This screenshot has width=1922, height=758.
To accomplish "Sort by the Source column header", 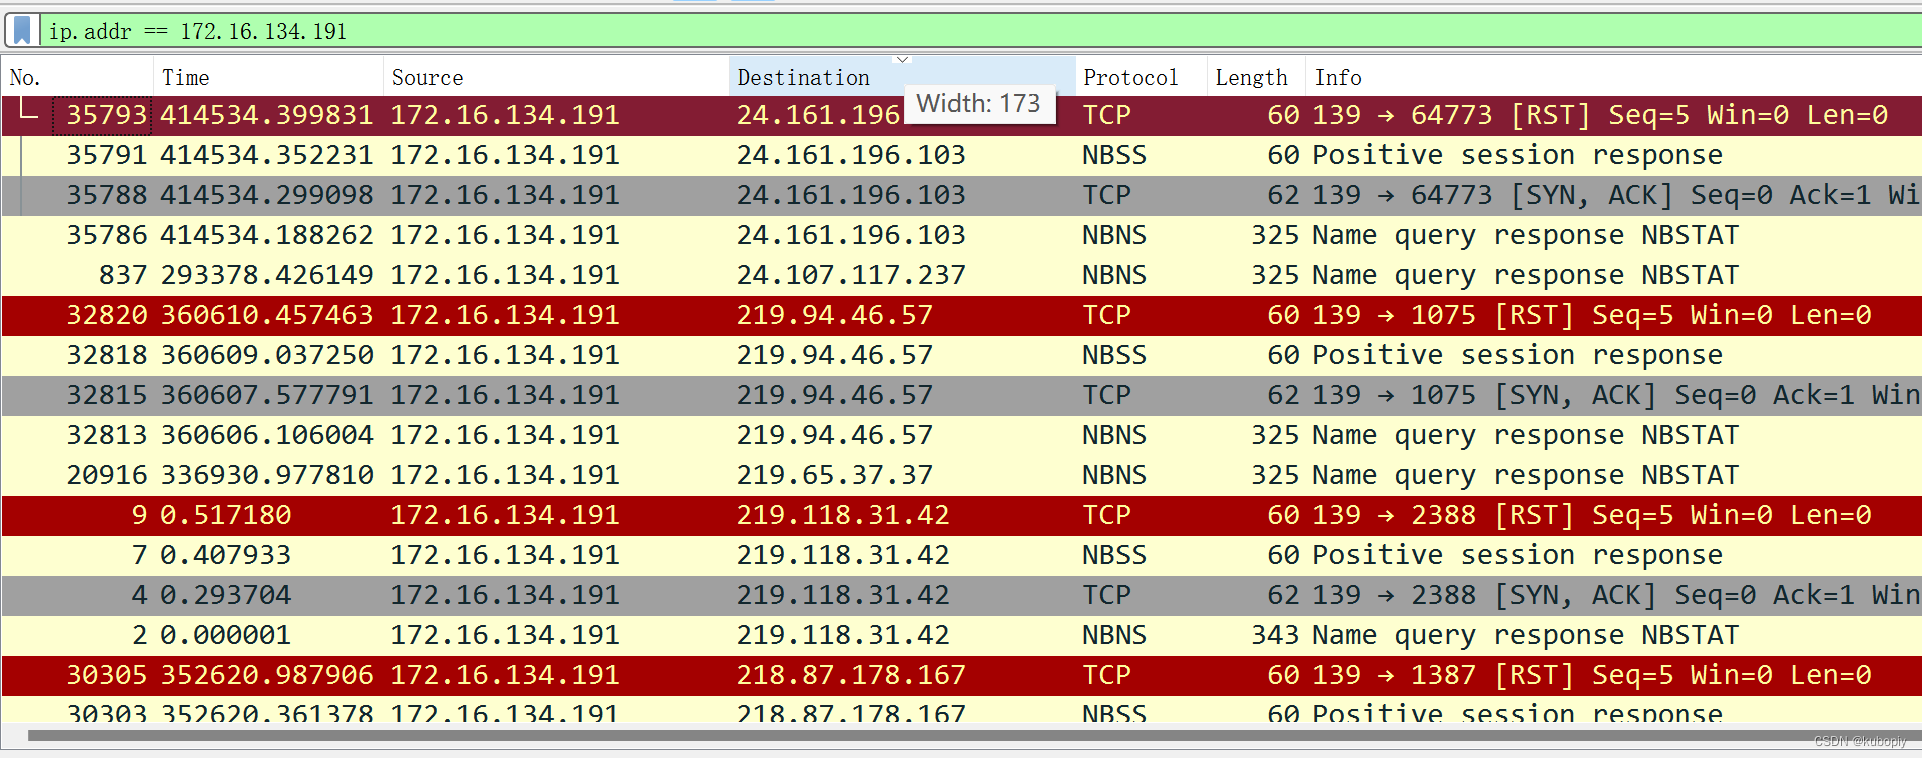I will 556,77.
